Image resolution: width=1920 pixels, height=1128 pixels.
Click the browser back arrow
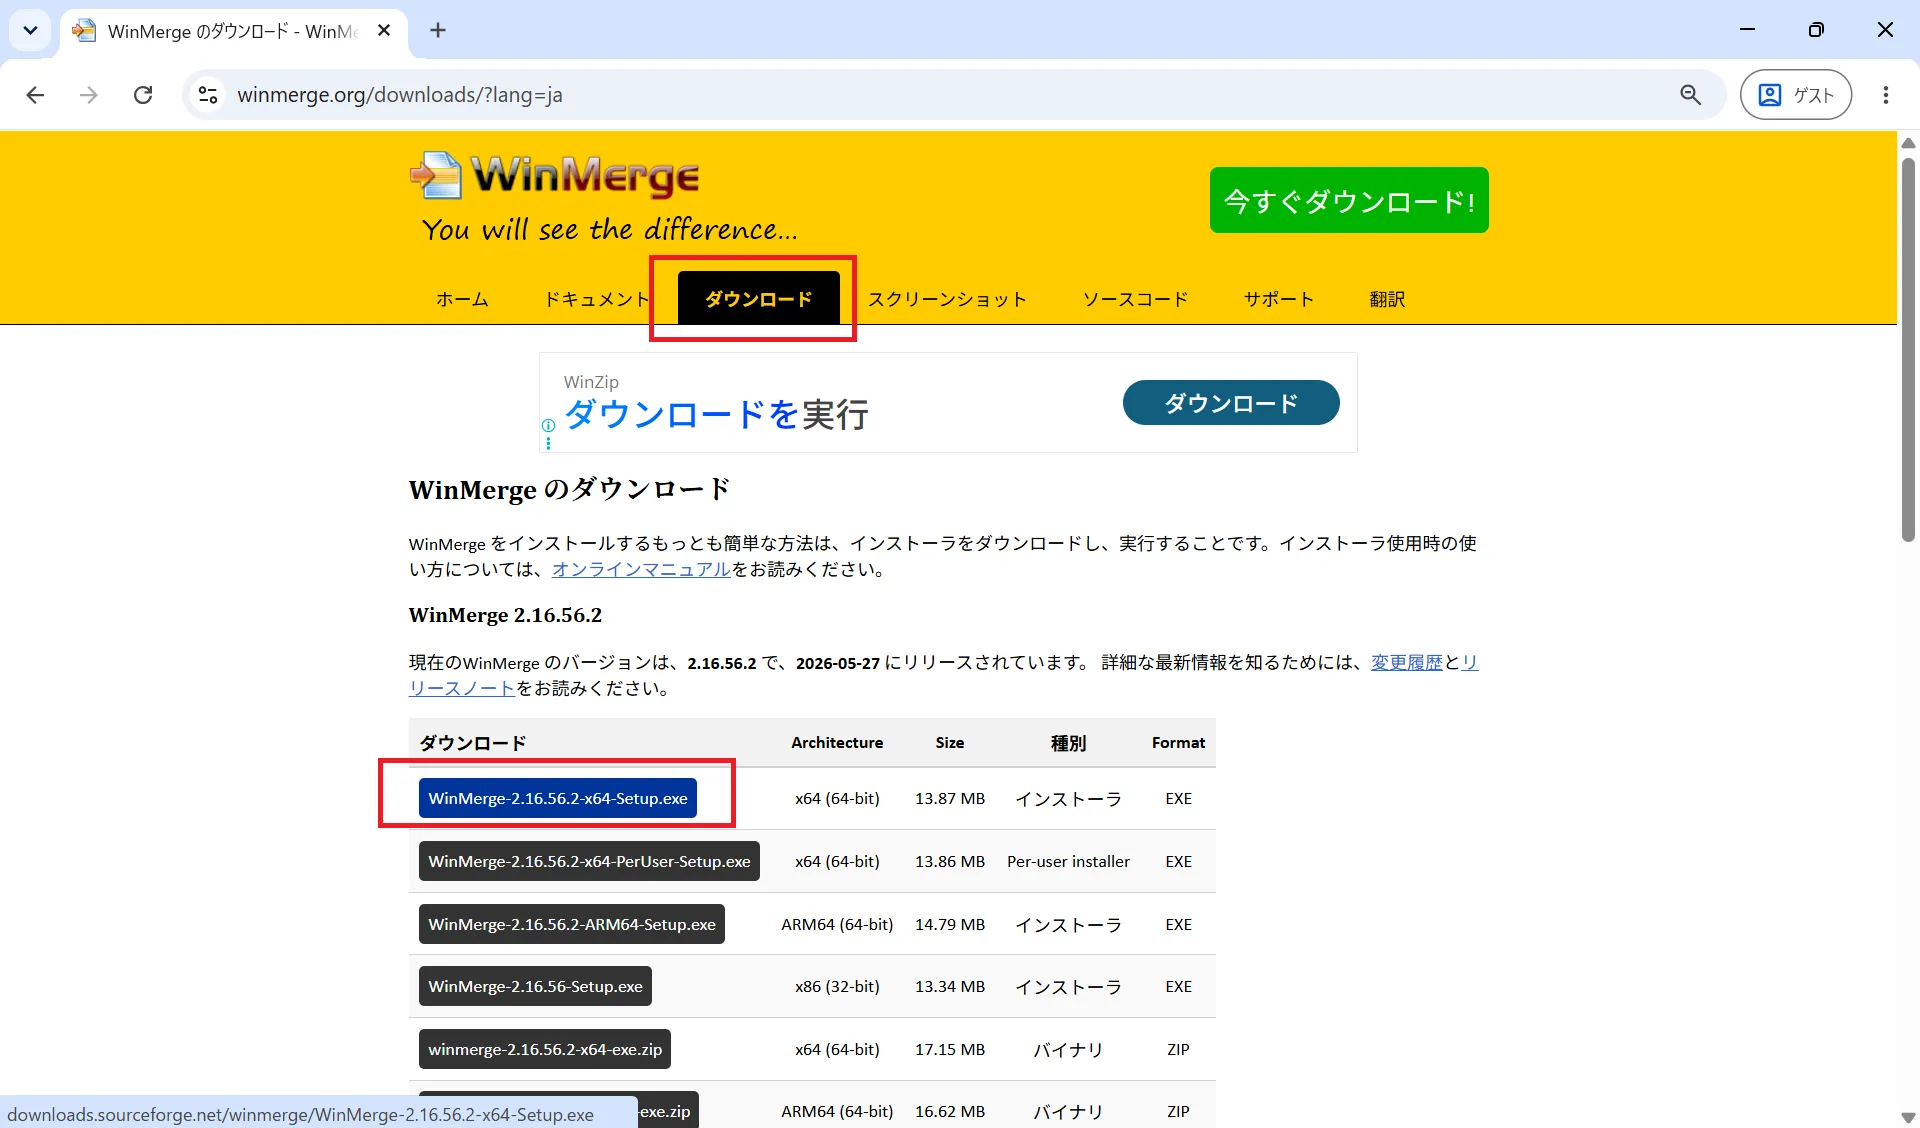35,95
